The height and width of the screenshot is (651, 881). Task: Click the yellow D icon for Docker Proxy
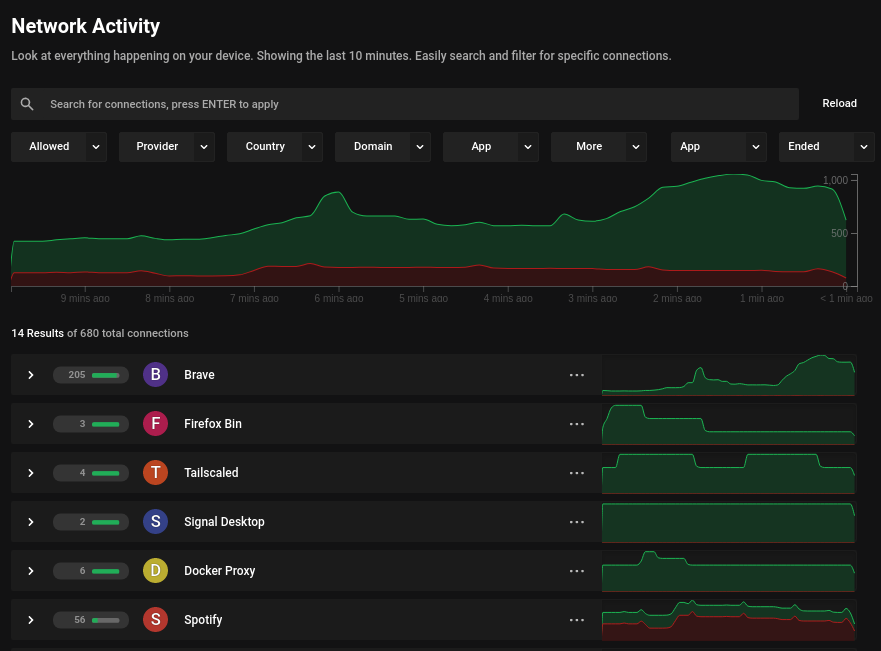[156, 571]
